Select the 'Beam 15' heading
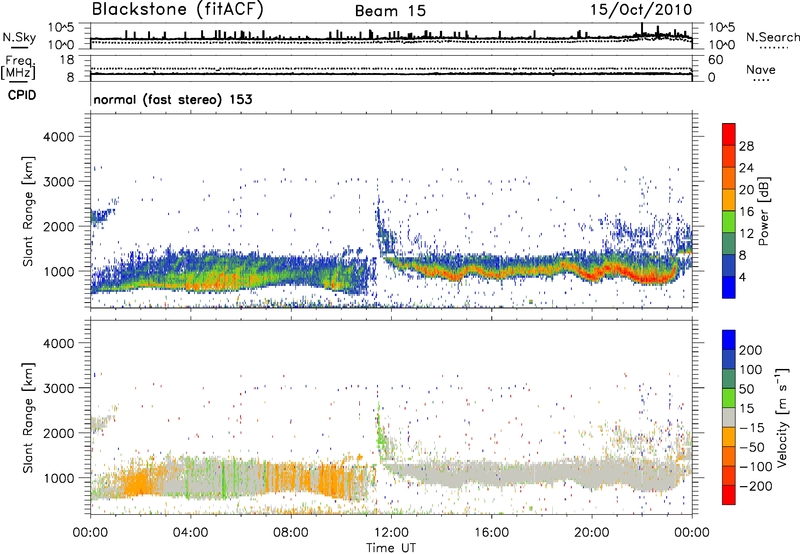The width and height of the screenshot is (800, 554). pos(390,11)
